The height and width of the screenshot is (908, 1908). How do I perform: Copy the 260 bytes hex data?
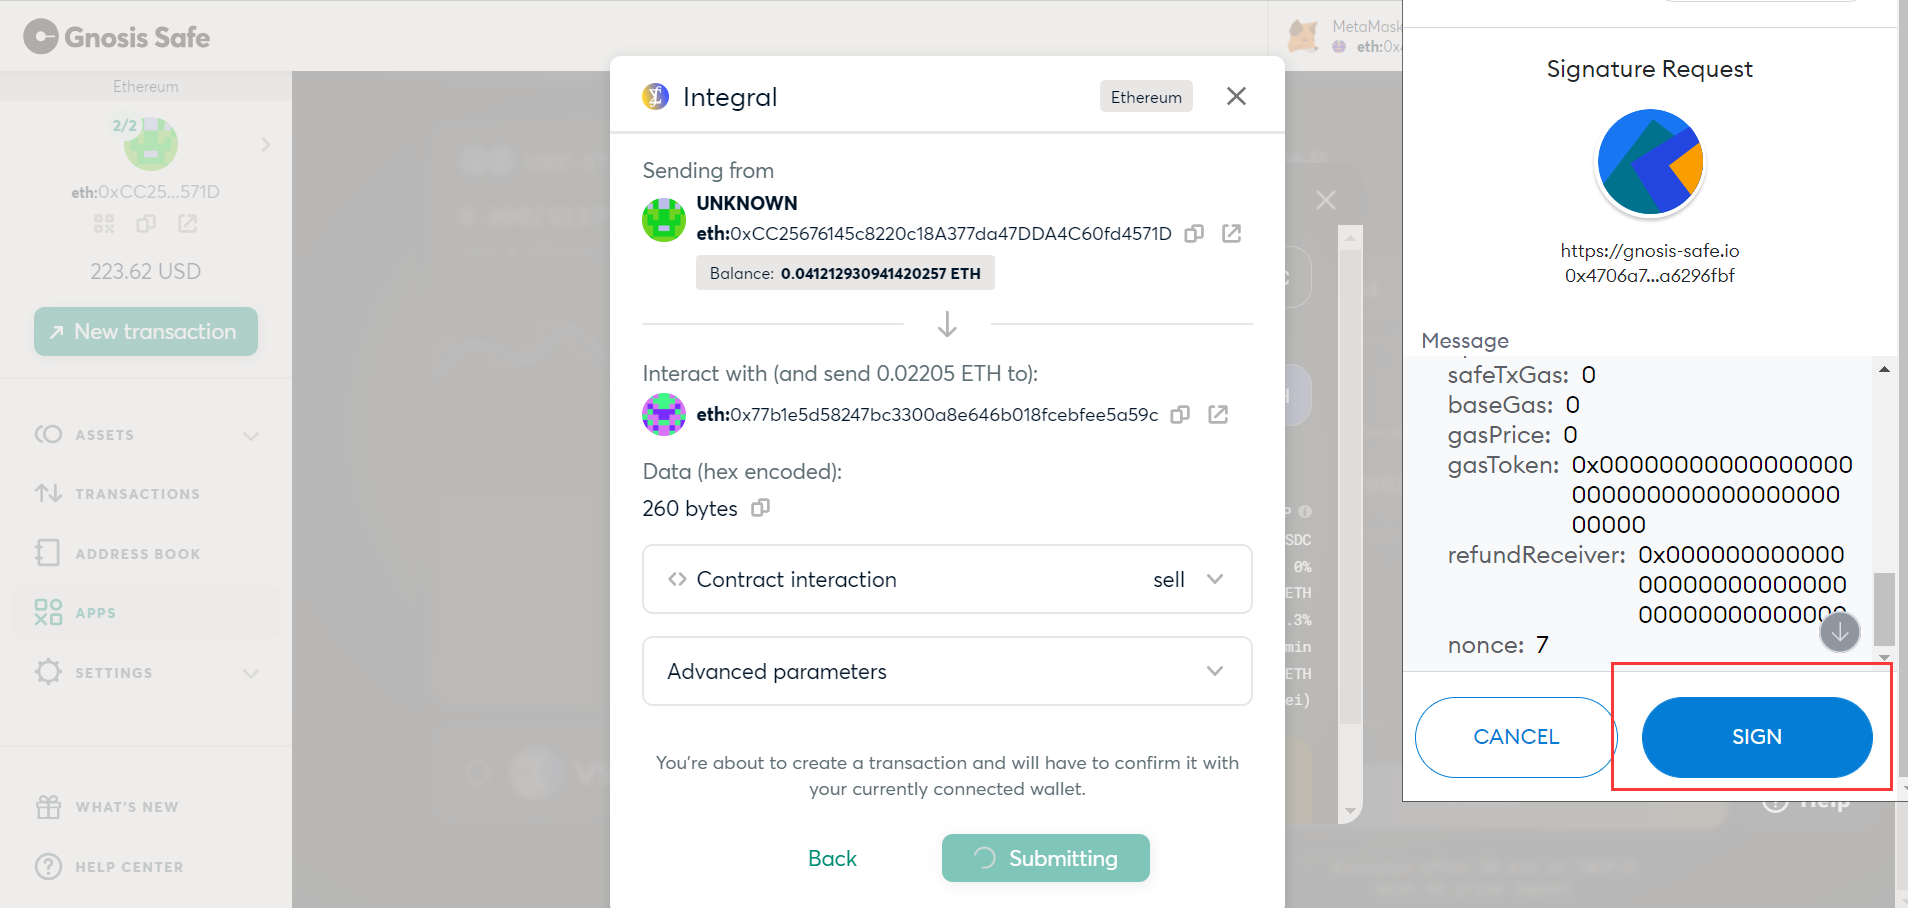761,508
